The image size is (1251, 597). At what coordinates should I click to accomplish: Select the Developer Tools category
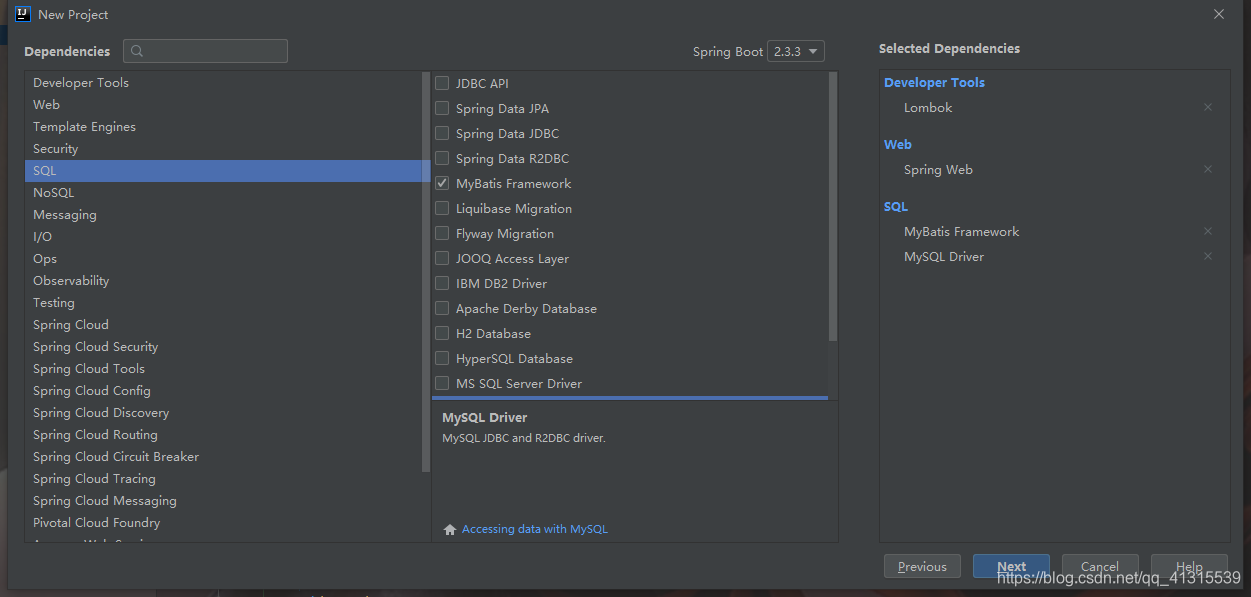(x=227, y=83)
